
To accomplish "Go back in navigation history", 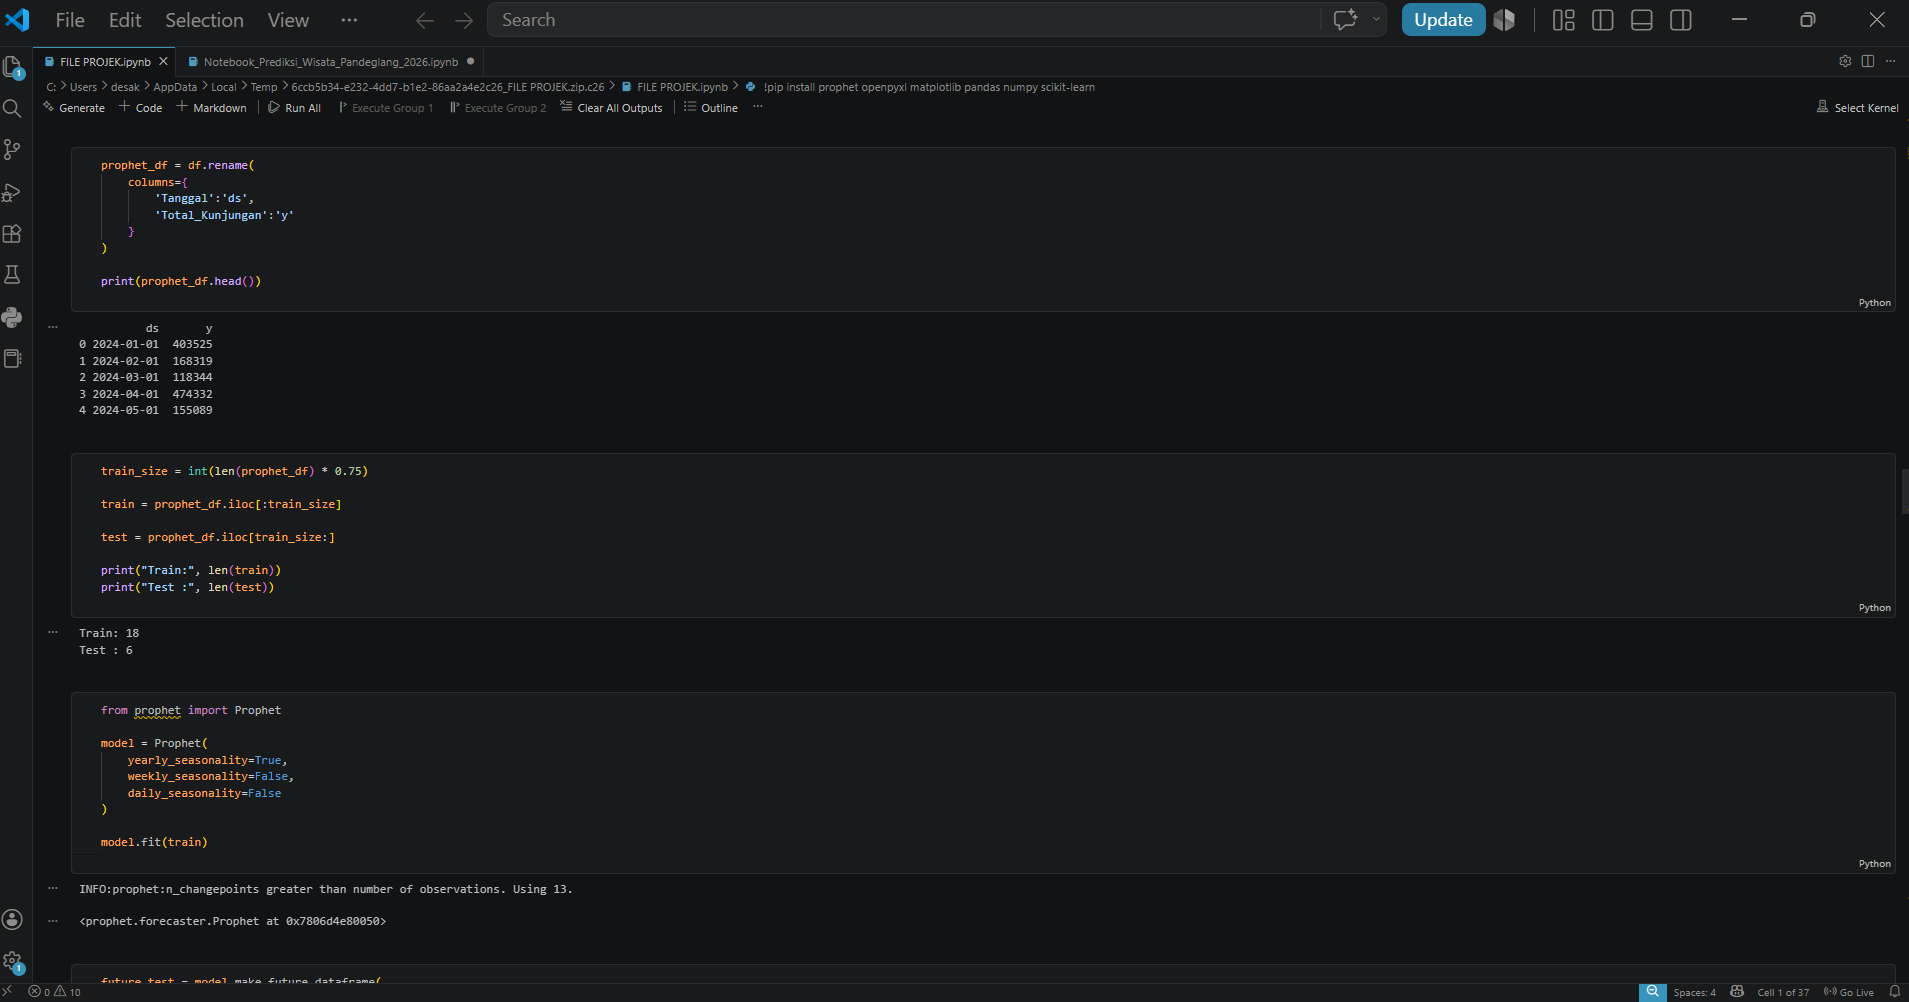I will pyautogui.click(x=425, y=20).
